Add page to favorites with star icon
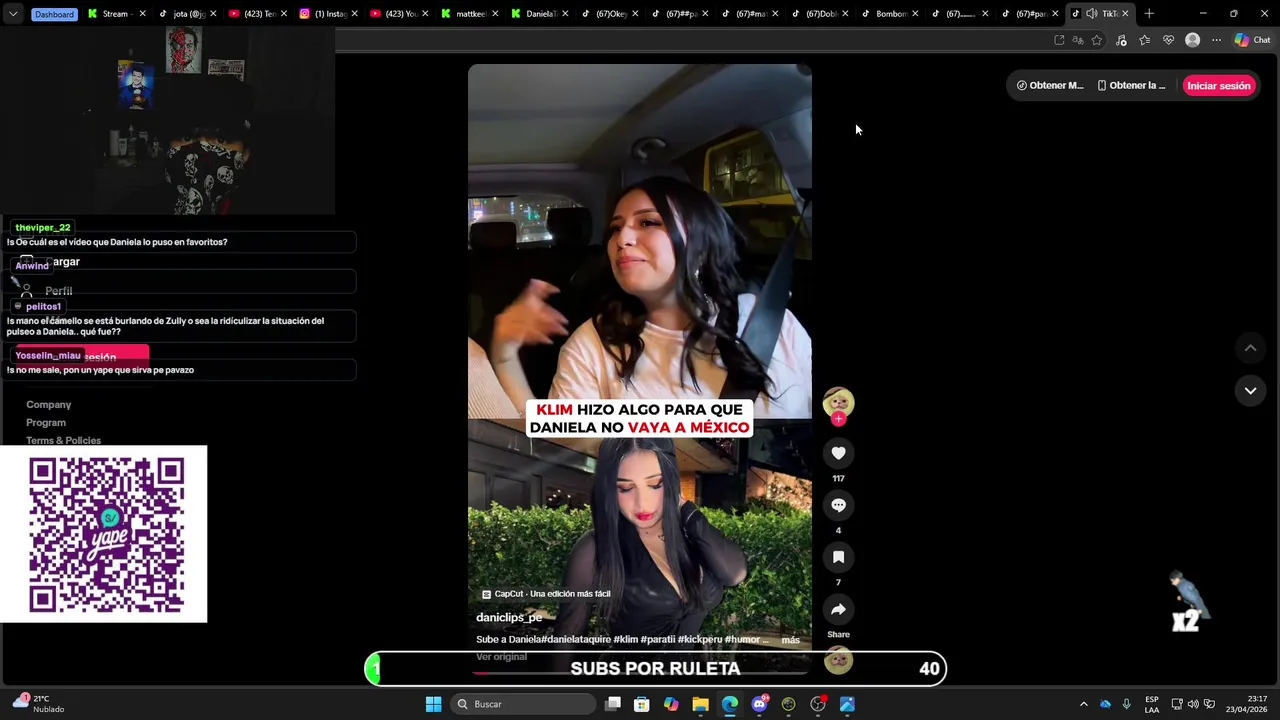1280x720 pixels. point(1097,40)
